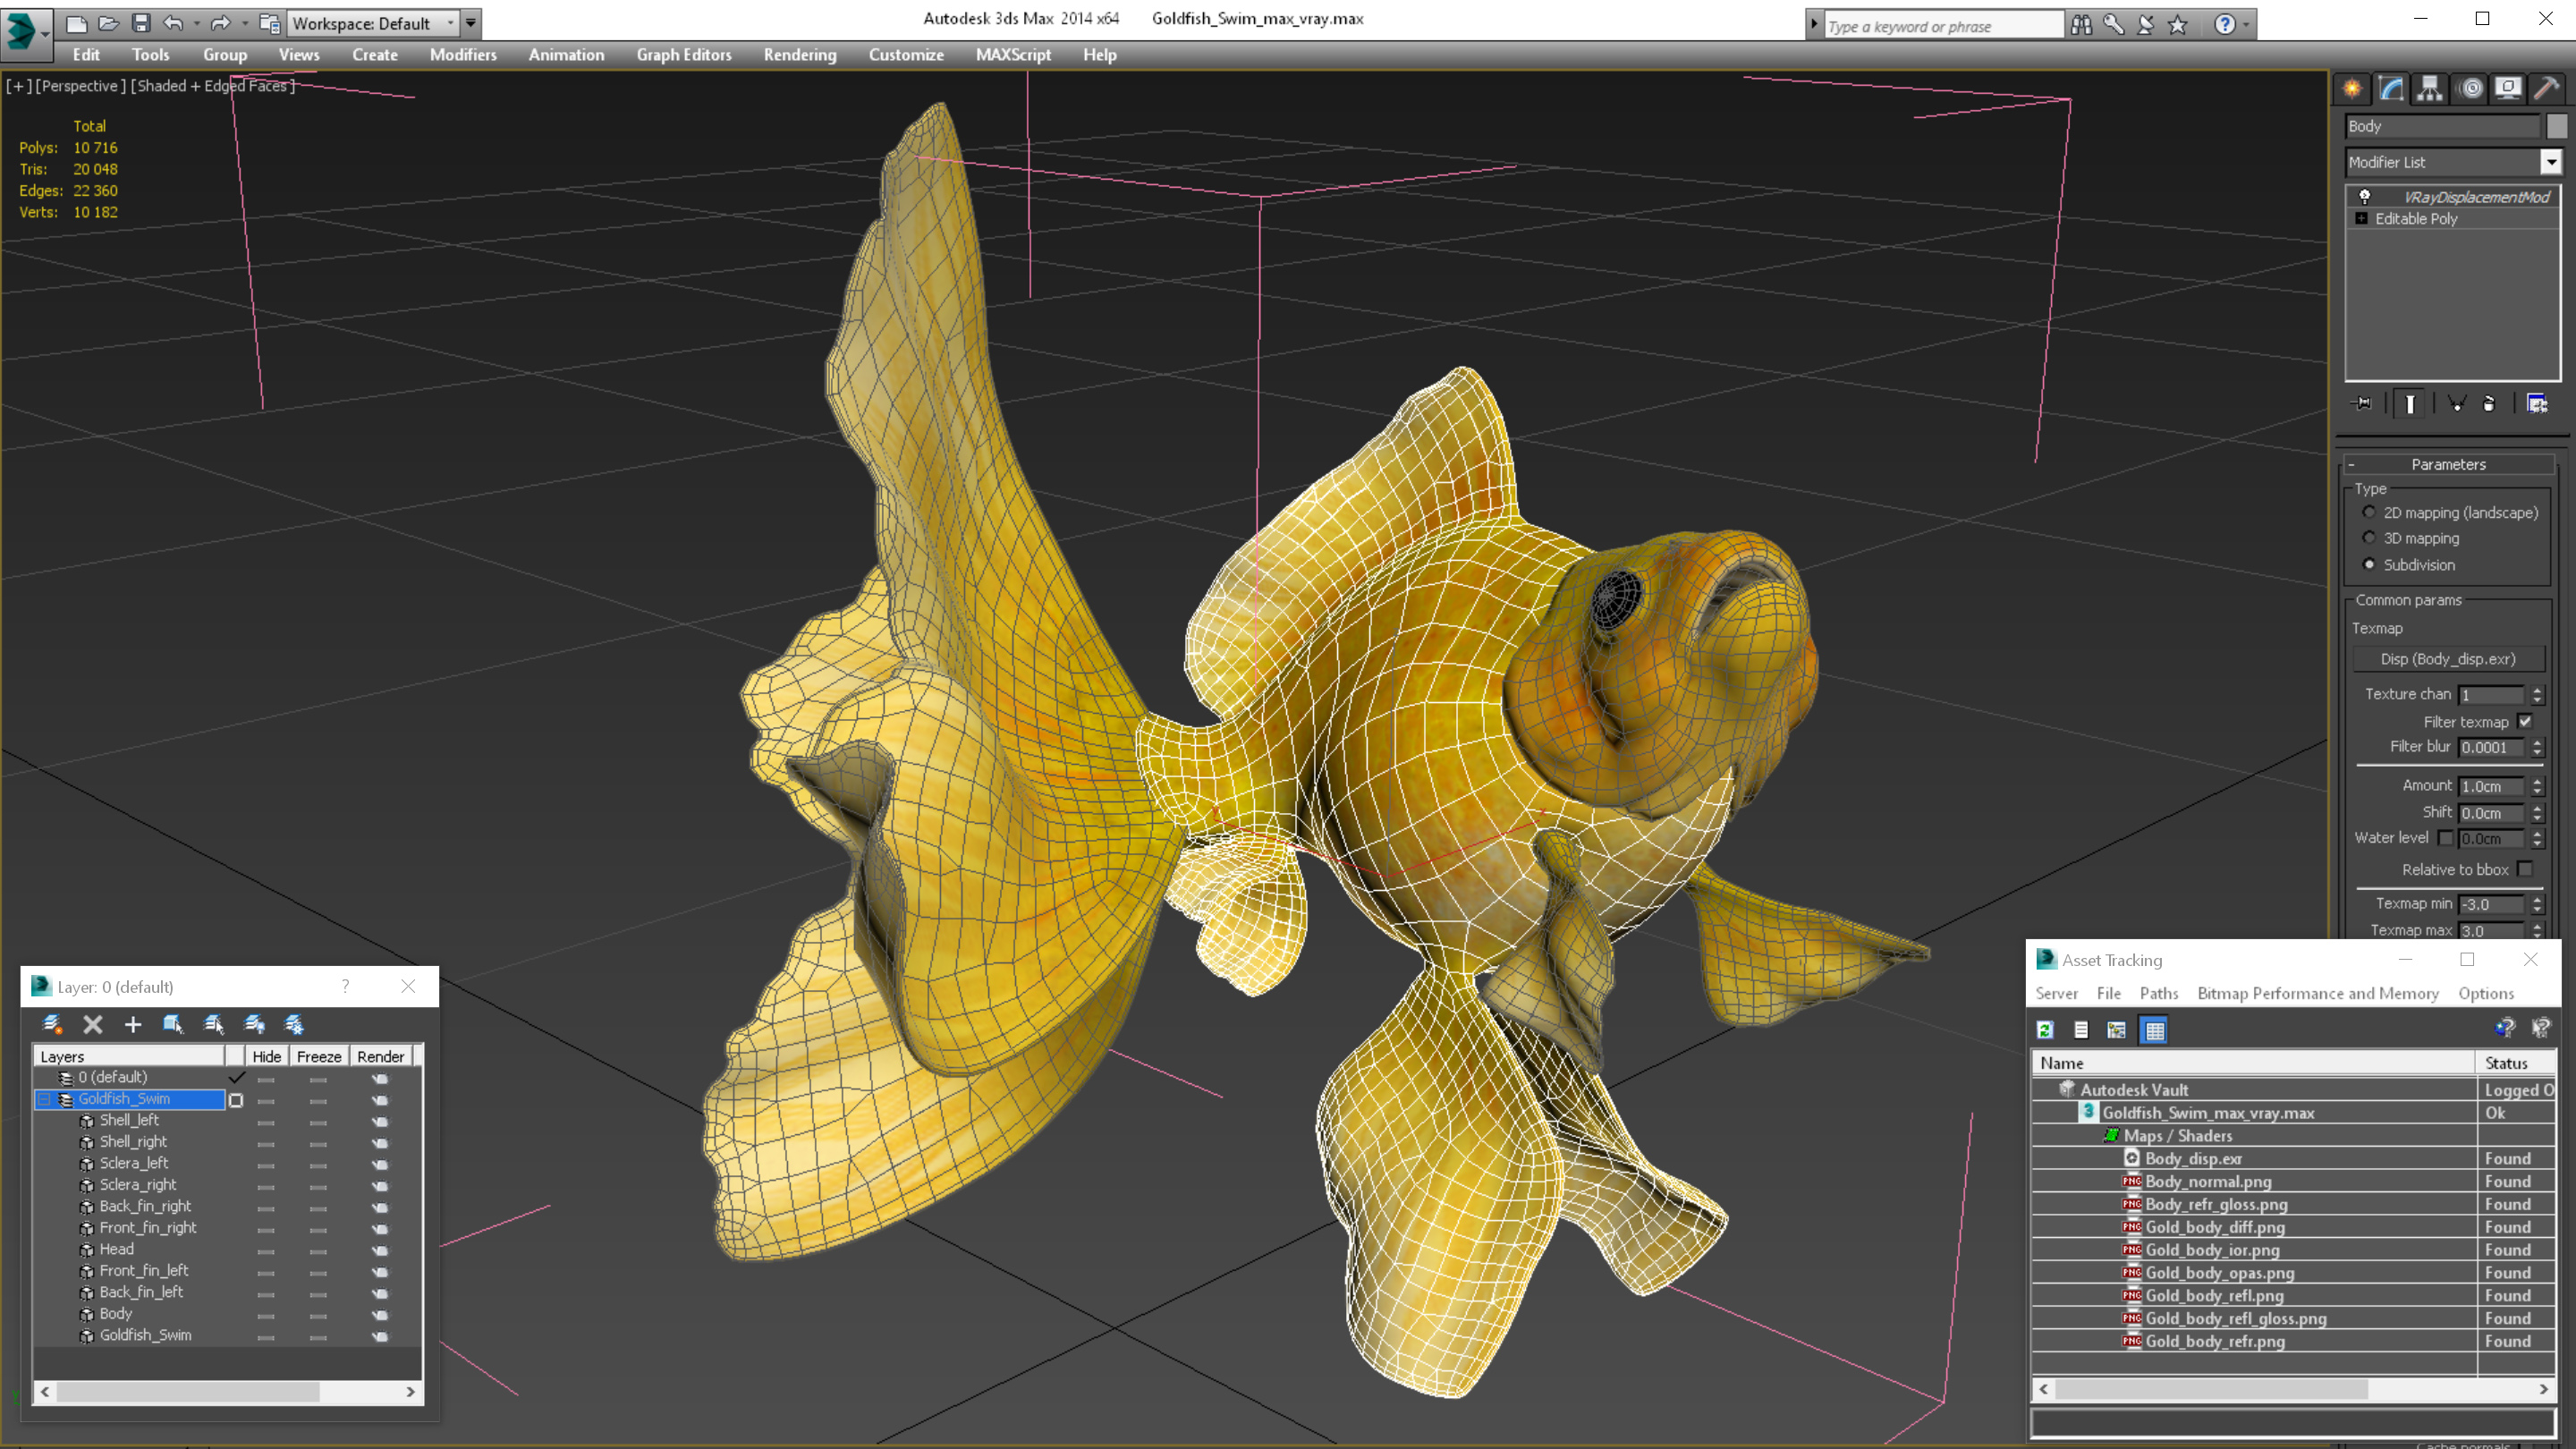Select the Modifiers menu item
This screenshot has height=1449, width=2576.
[x=460, y=55]
